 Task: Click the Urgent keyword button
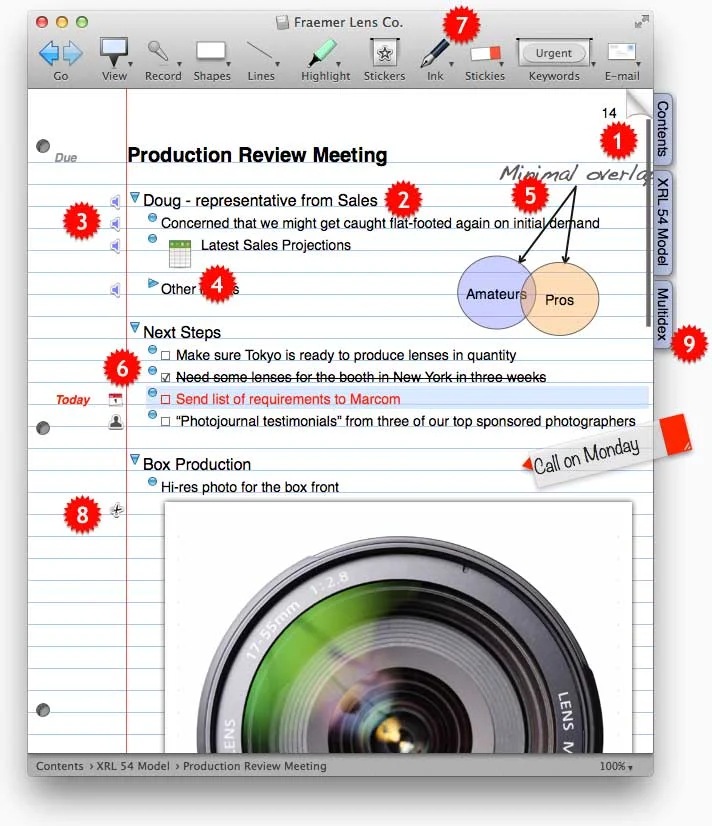pos(553,53)
